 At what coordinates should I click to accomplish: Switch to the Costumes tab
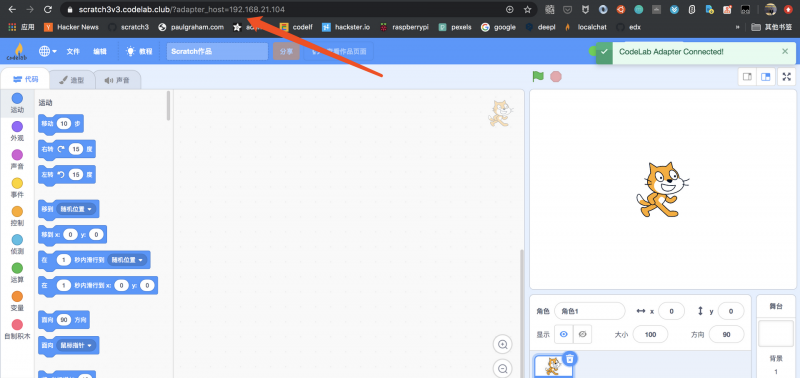coord(71,80)
